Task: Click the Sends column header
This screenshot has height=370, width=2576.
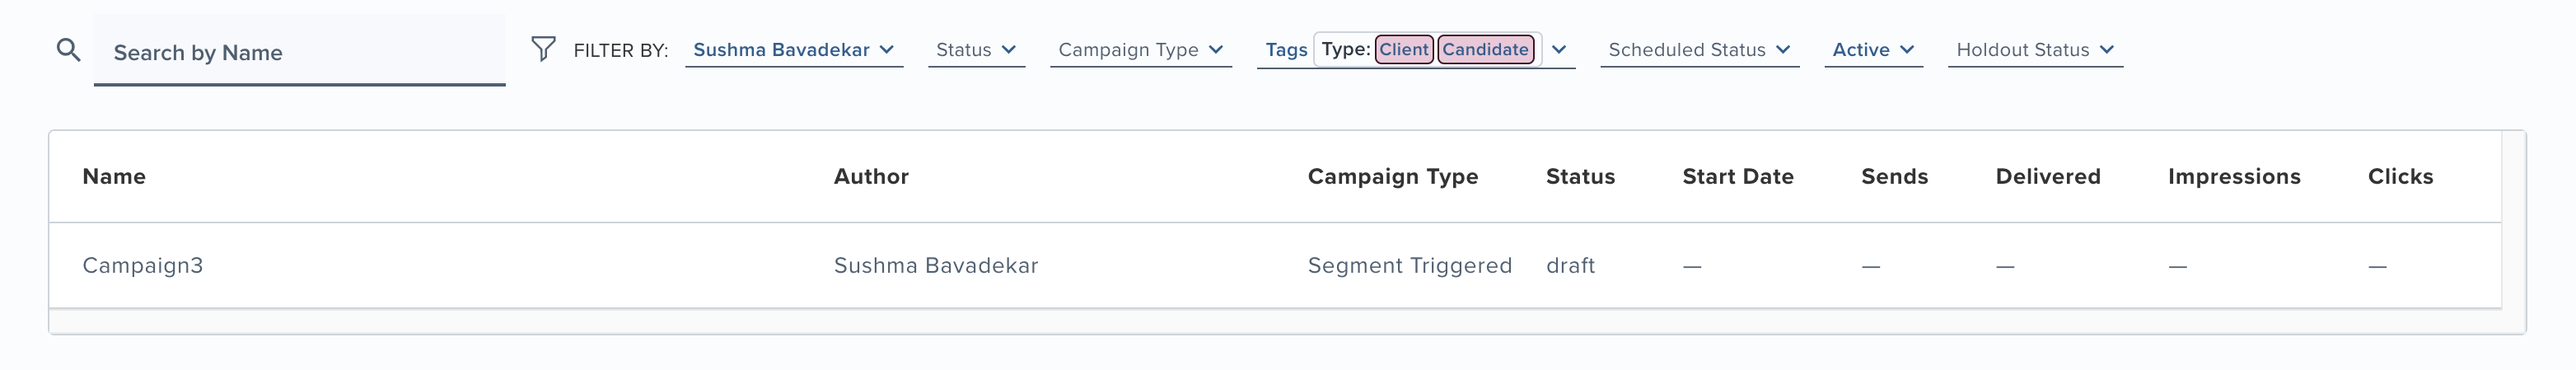Action: 1894,177
